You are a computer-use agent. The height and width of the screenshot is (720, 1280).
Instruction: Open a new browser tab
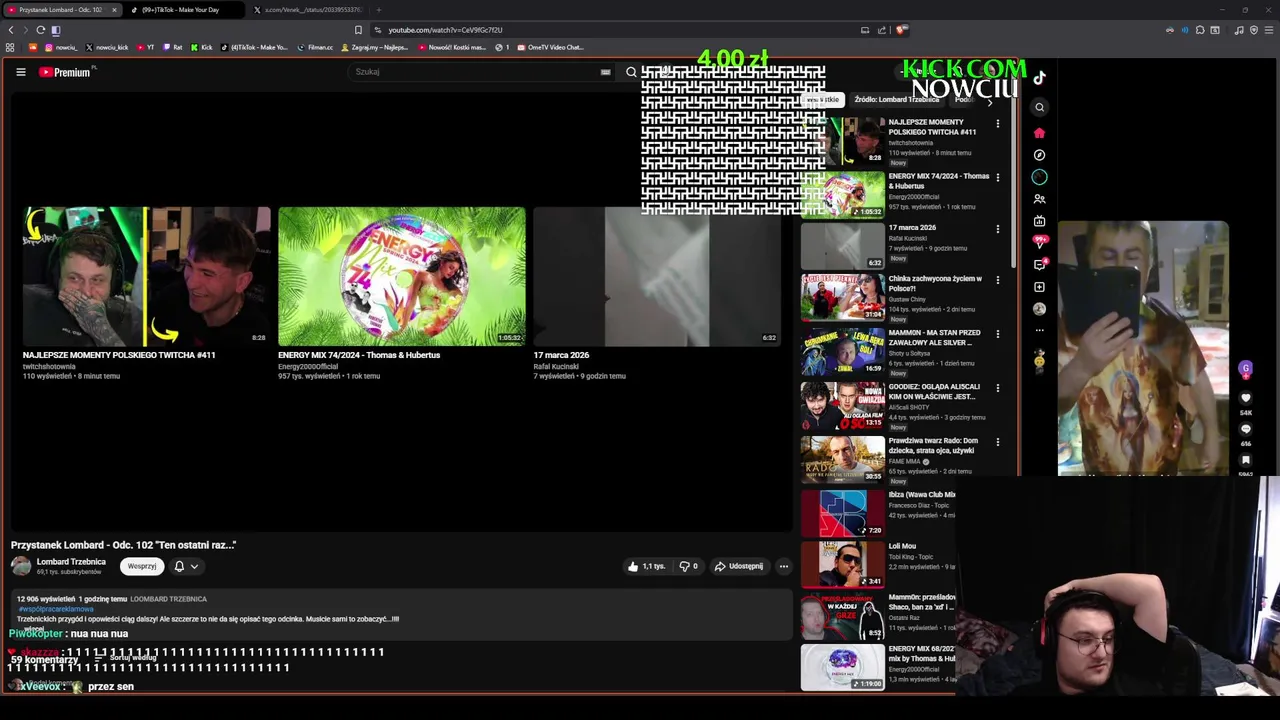(378, 10)
